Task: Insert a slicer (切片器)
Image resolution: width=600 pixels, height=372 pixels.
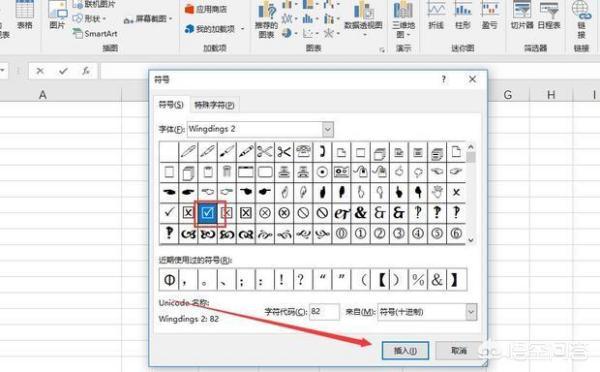Action: 522,16
